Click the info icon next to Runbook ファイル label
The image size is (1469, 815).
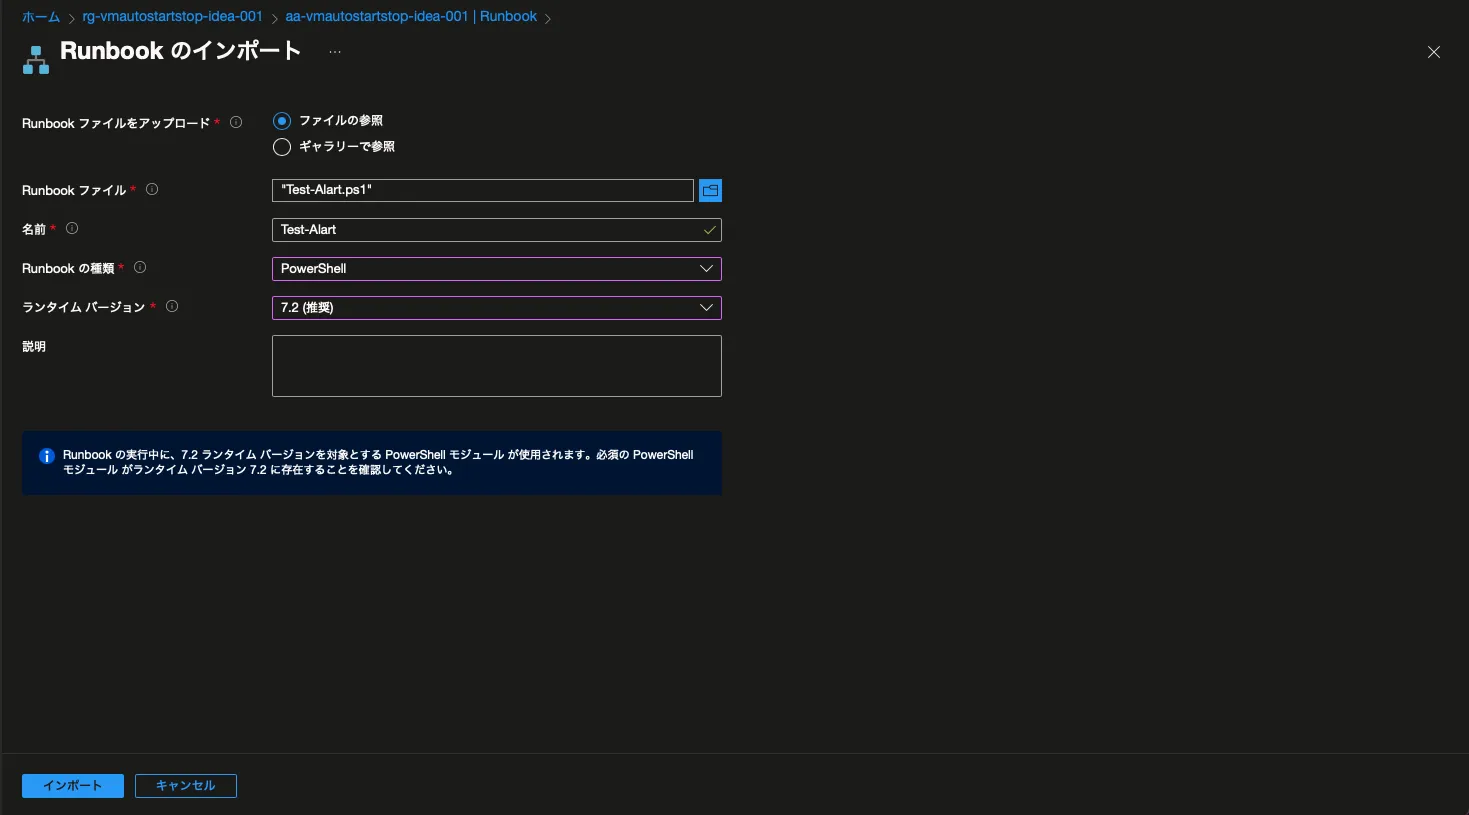tap(152, 189)
